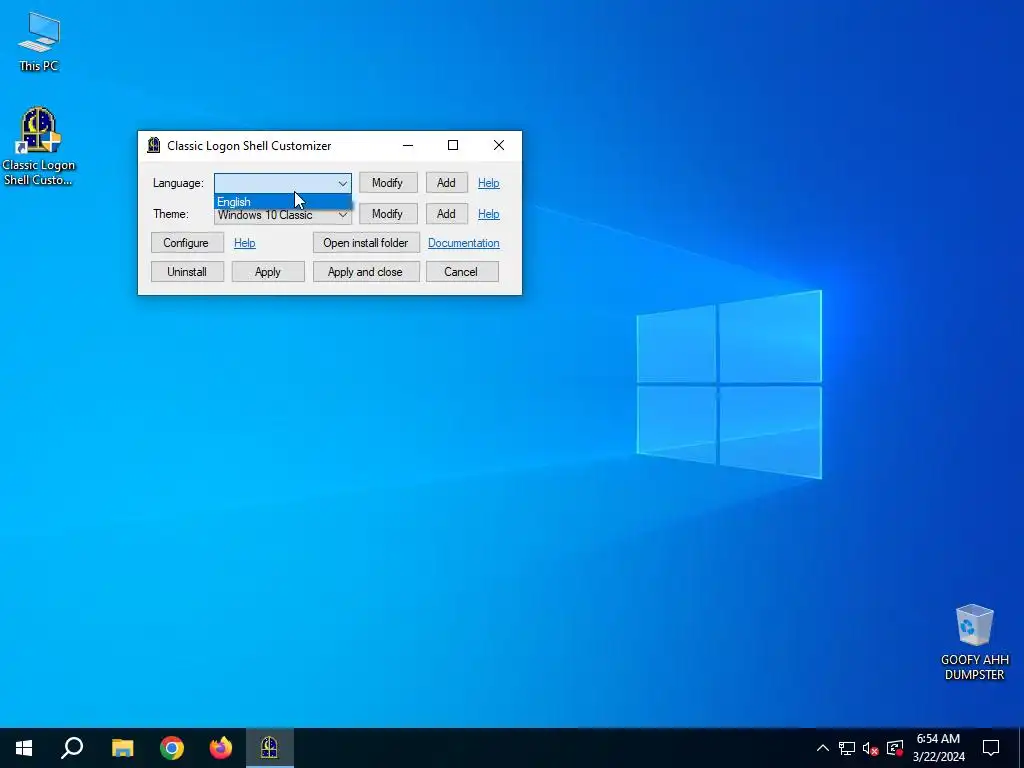Expand the Theme dropdown arrow
This screenshot has width=1024, height=768.
point(343,214)
